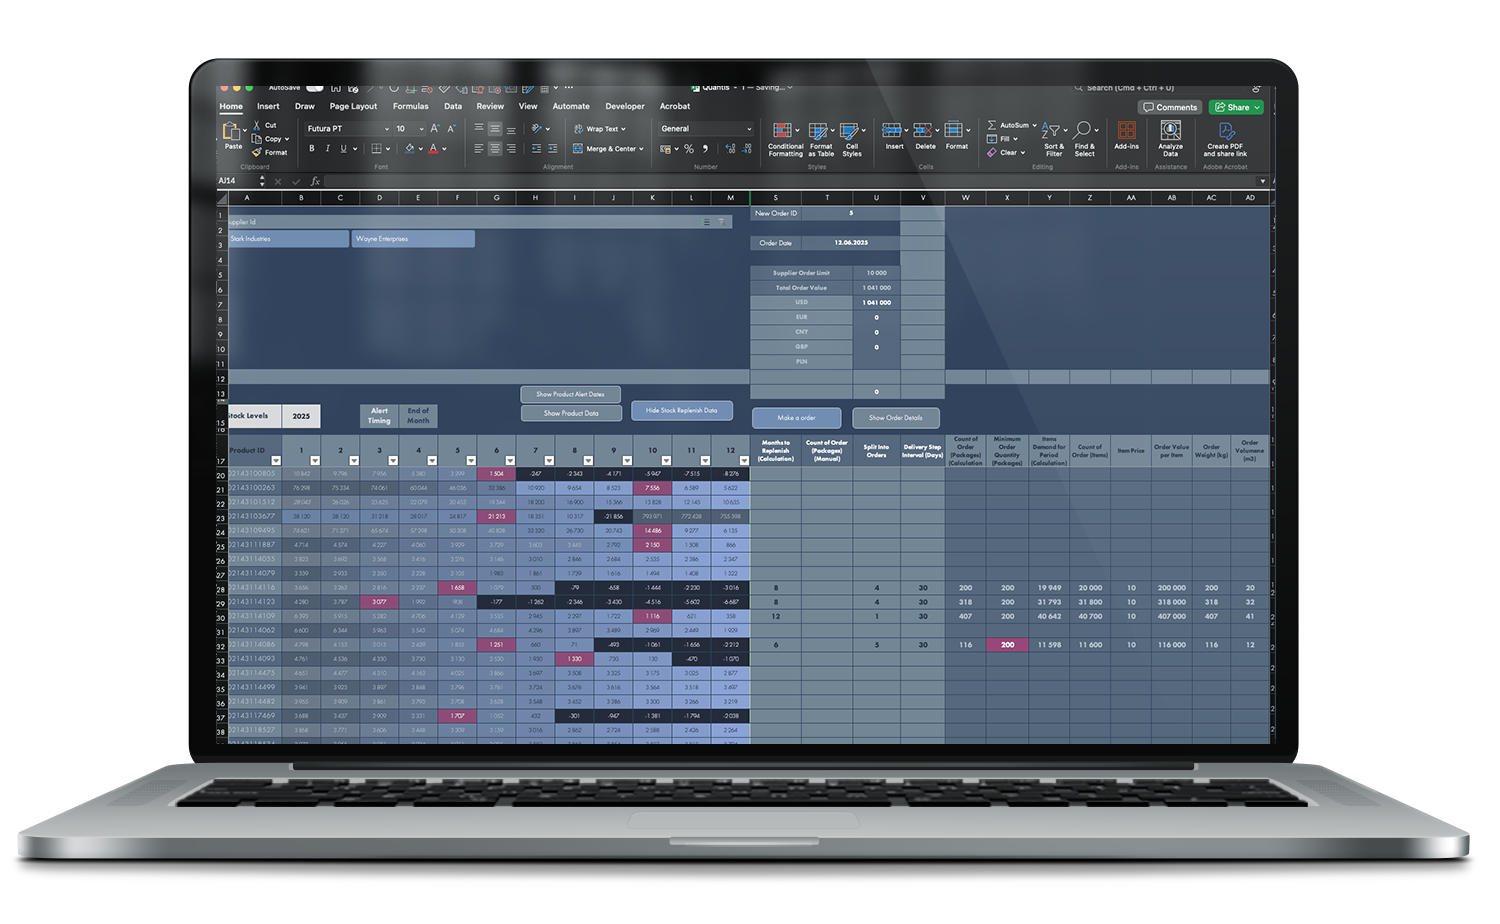This screenshot has width=1500, height=924.
Task: Decrease font size with smaller A icon
Action: pyautogui.click(x=451, y=128)
